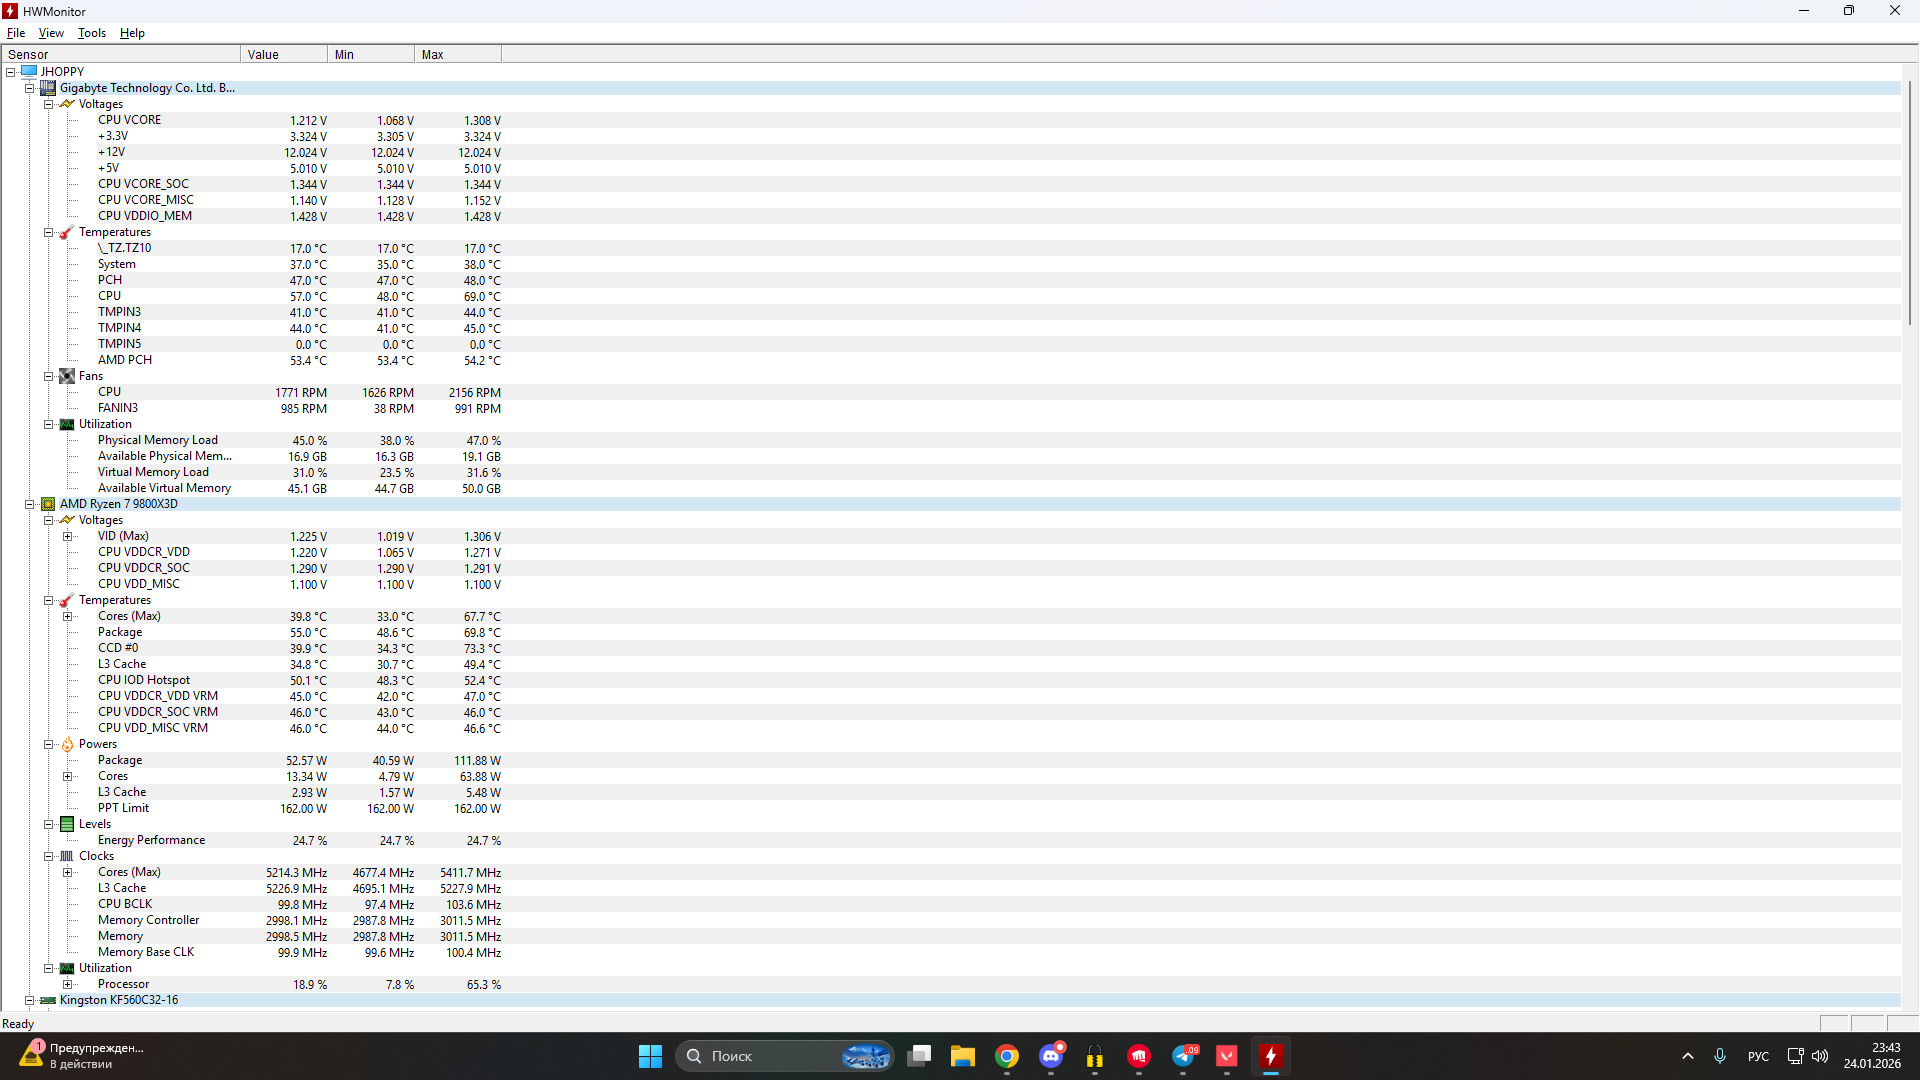The image size is (1920, 1080).
Task: Click the AMD Ryzen 7 9800X3D CPU icon
Action: point(48,504)
